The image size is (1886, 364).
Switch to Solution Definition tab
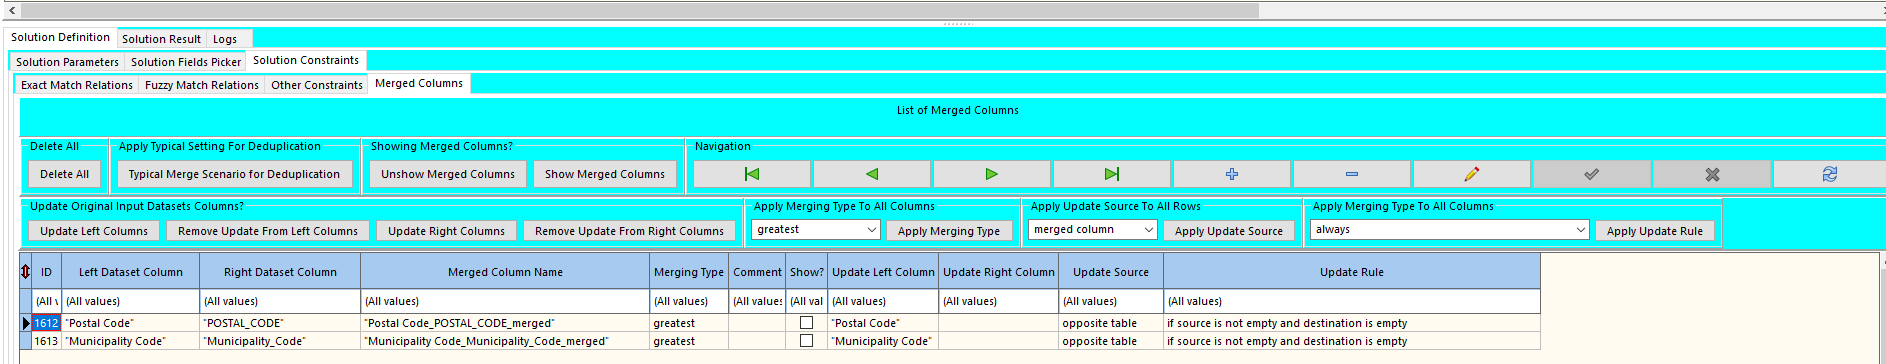click(61, 37)
